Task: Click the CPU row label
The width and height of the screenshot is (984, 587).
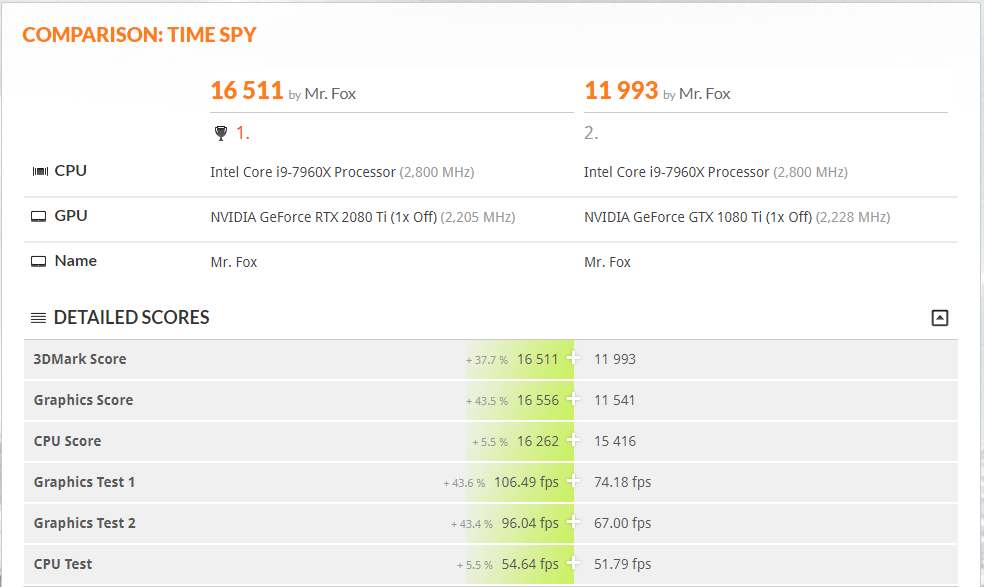Action: click(70, 171)
